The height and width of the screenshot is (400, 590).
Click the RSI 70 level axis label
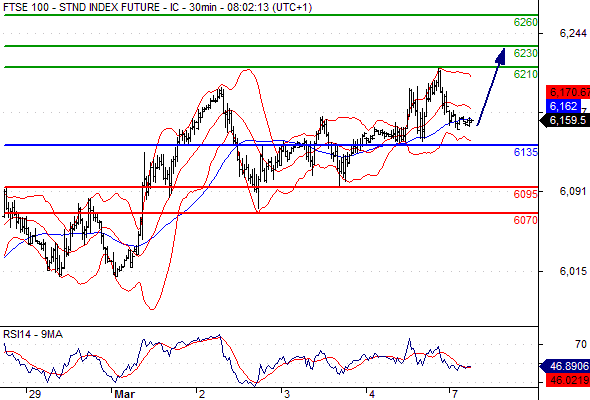point(581,344)
